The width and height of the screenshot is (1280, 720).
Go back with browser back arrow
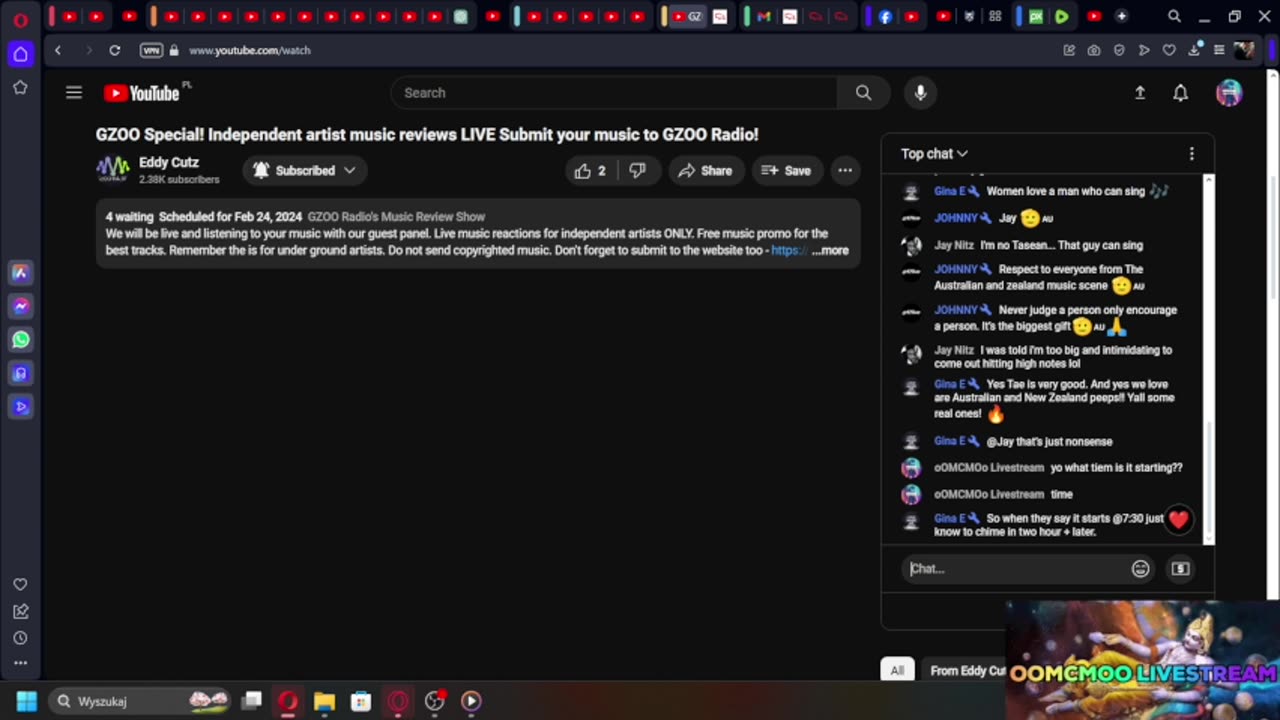58,50
